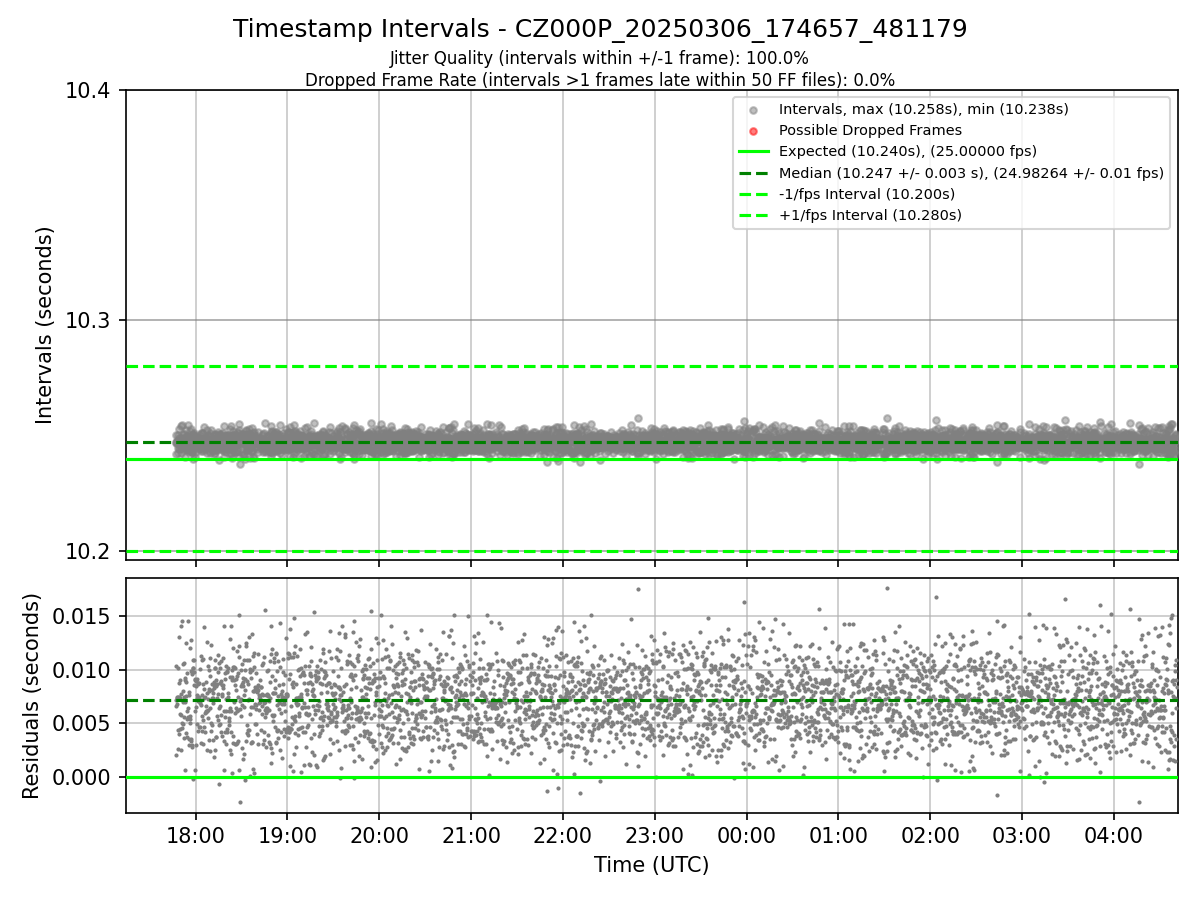This screenshot has height=900, width=1200.
Task: Click the red dot marker in the legend
Action: coord(753,131)
